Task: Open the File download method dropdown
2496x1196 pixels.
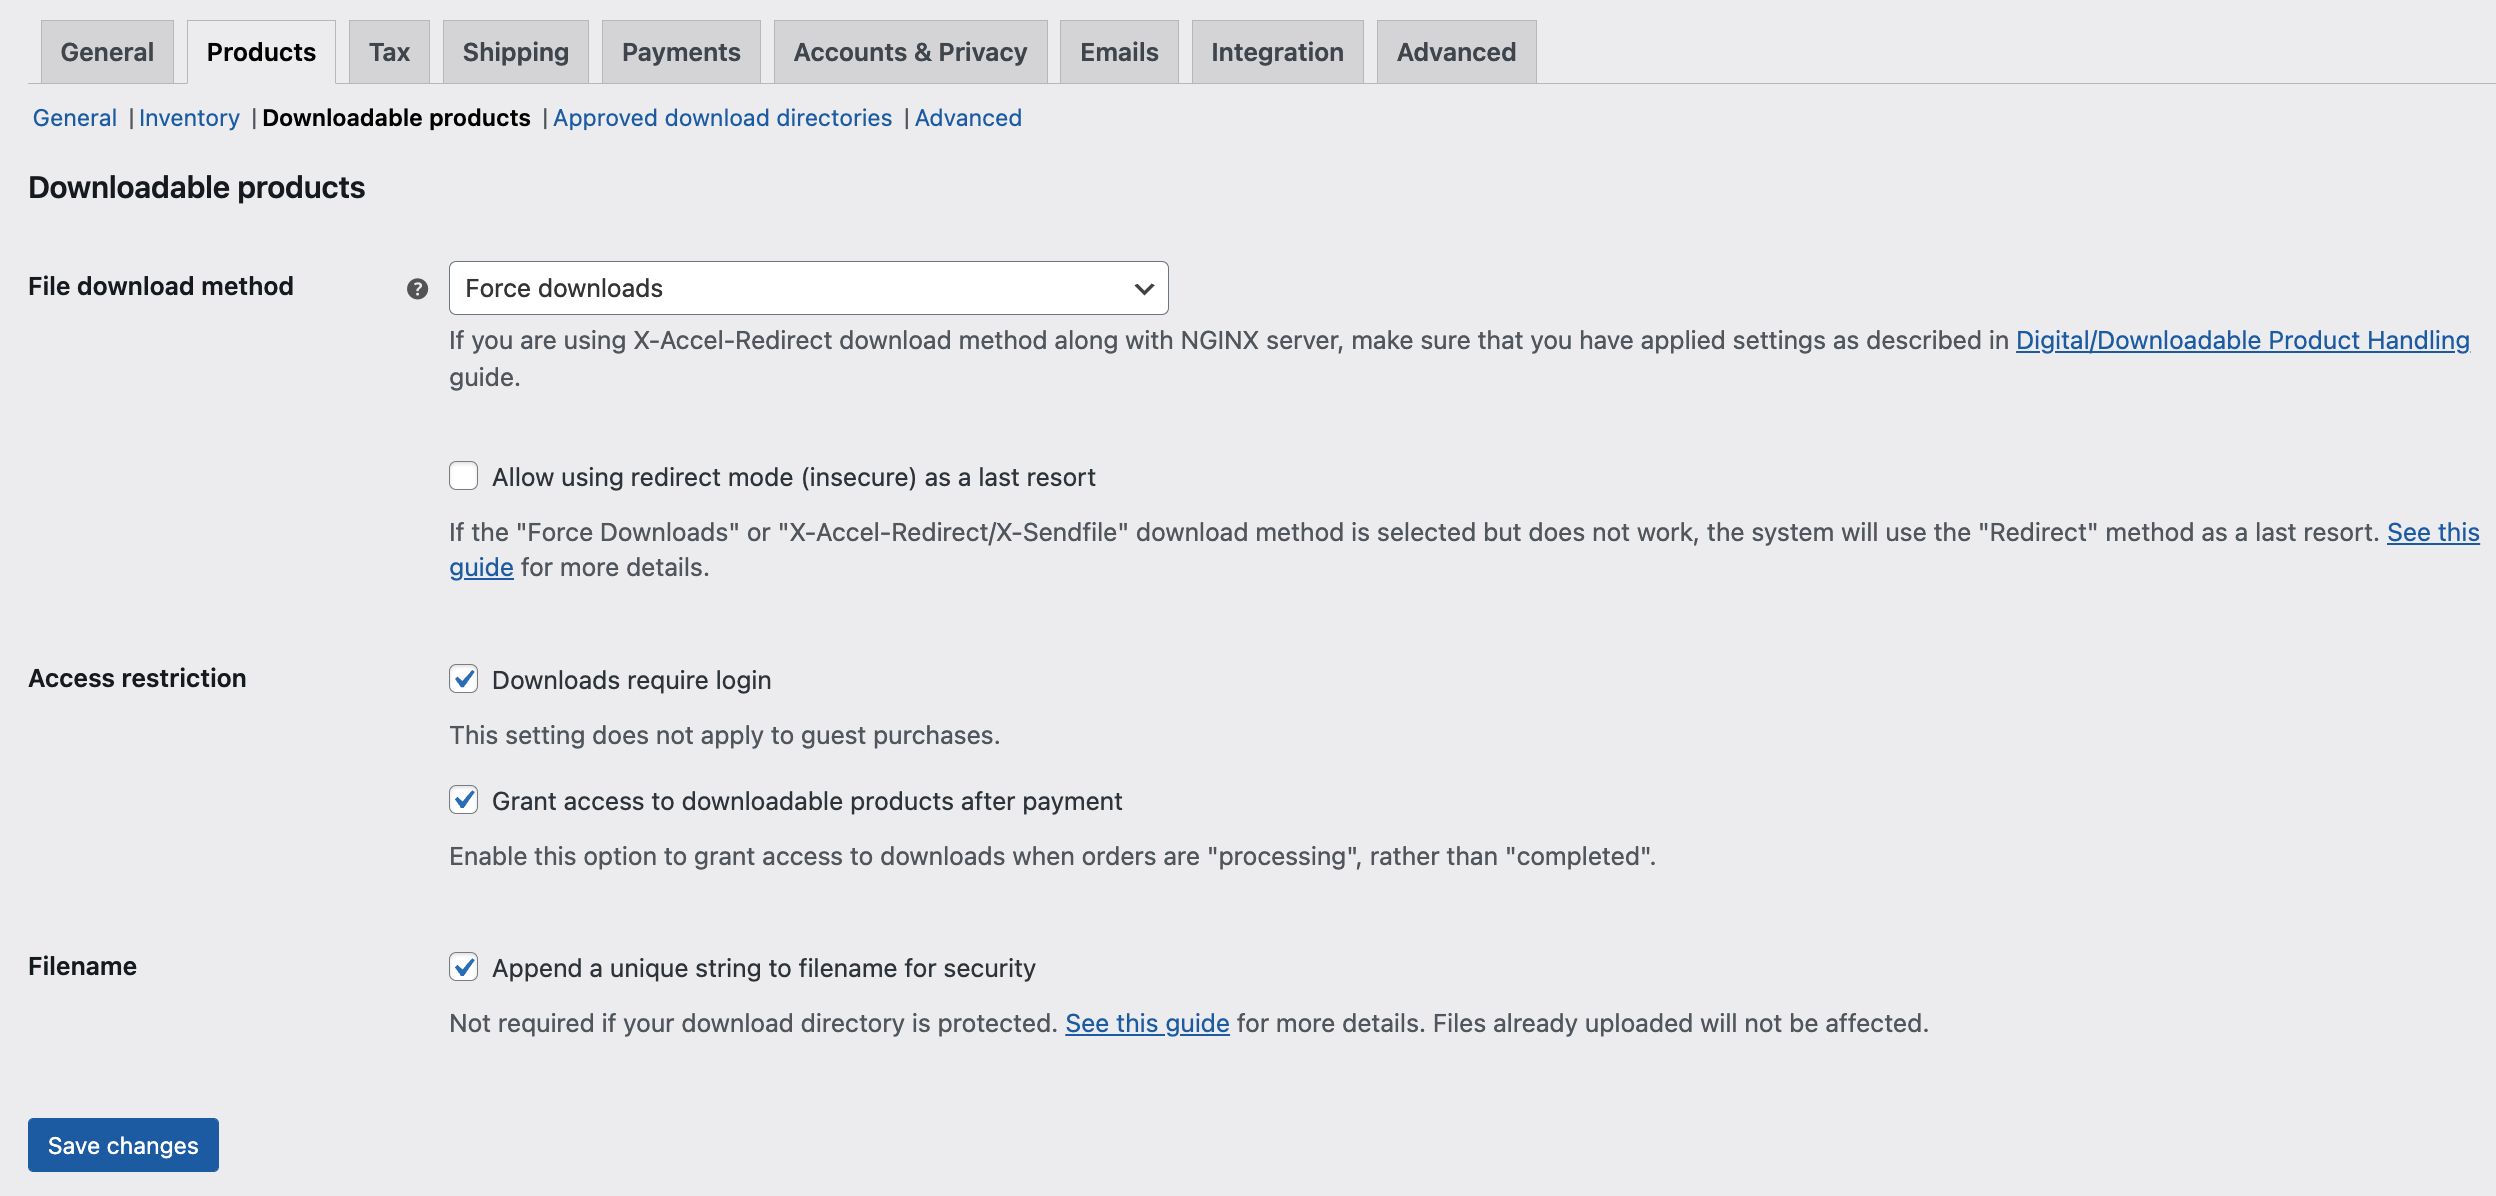Action: [x=808, y=288]
